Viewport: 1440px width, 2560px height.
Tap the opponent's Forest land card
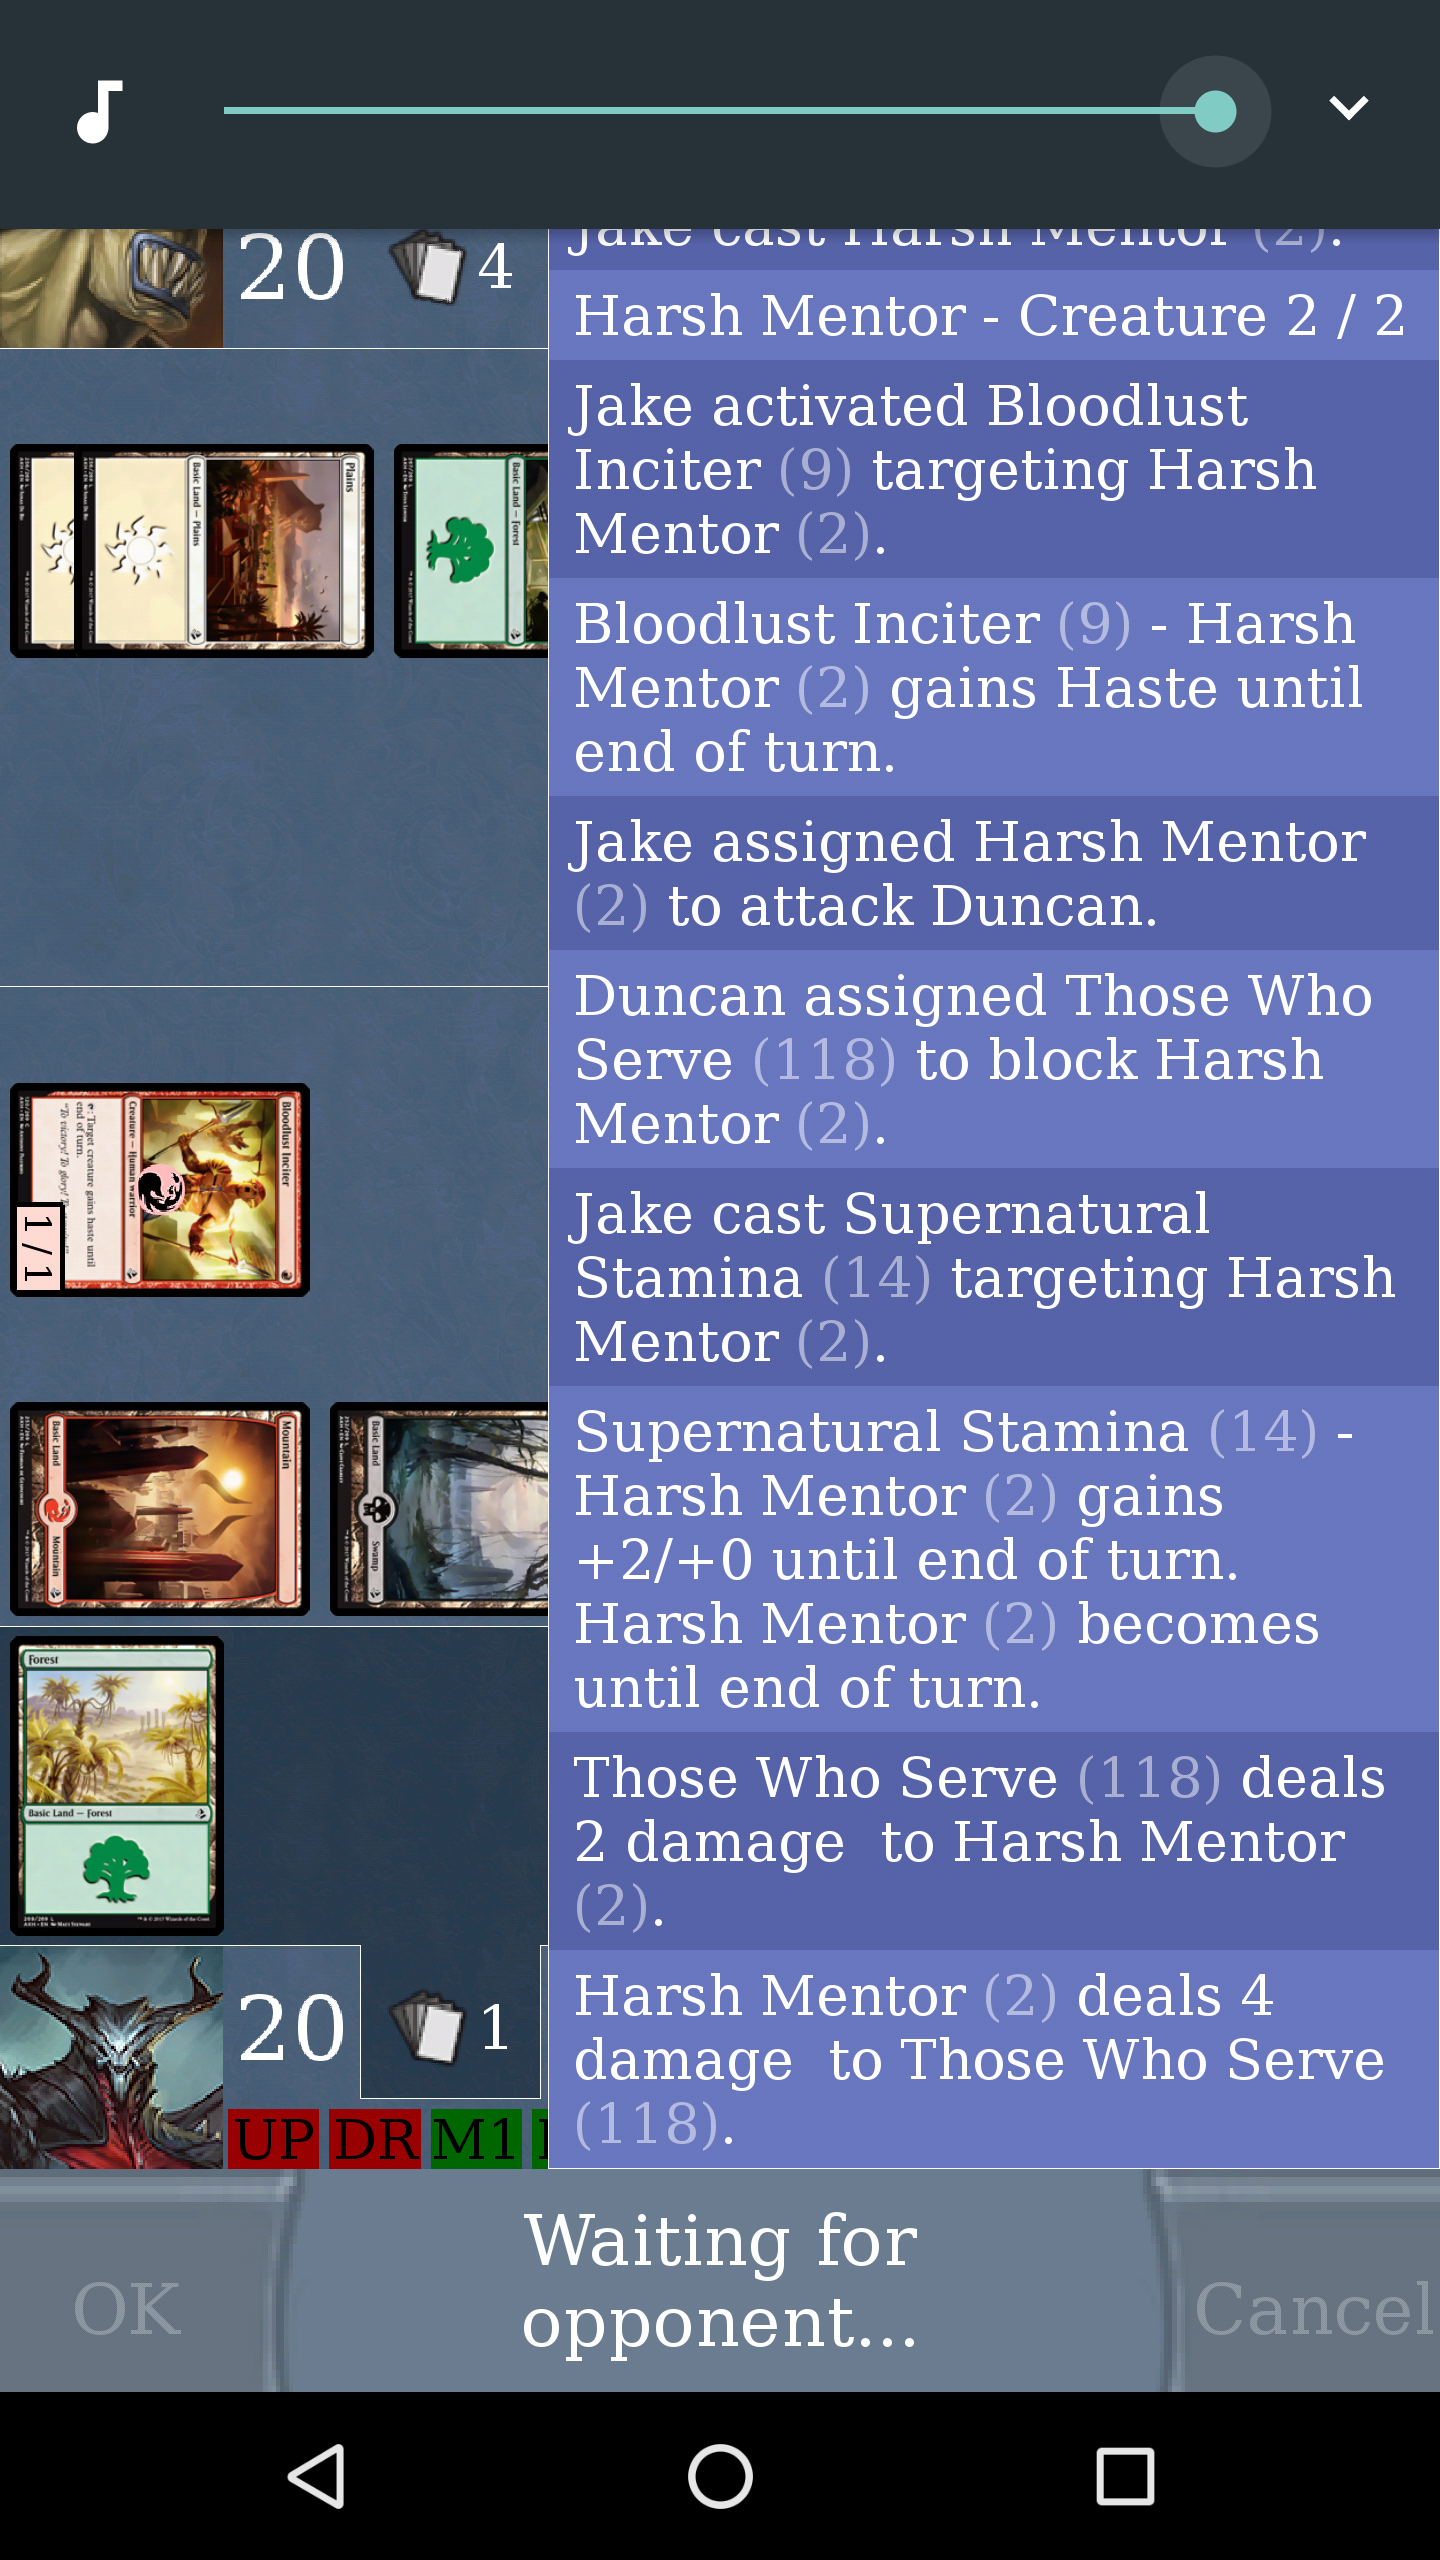click(471, 551)
